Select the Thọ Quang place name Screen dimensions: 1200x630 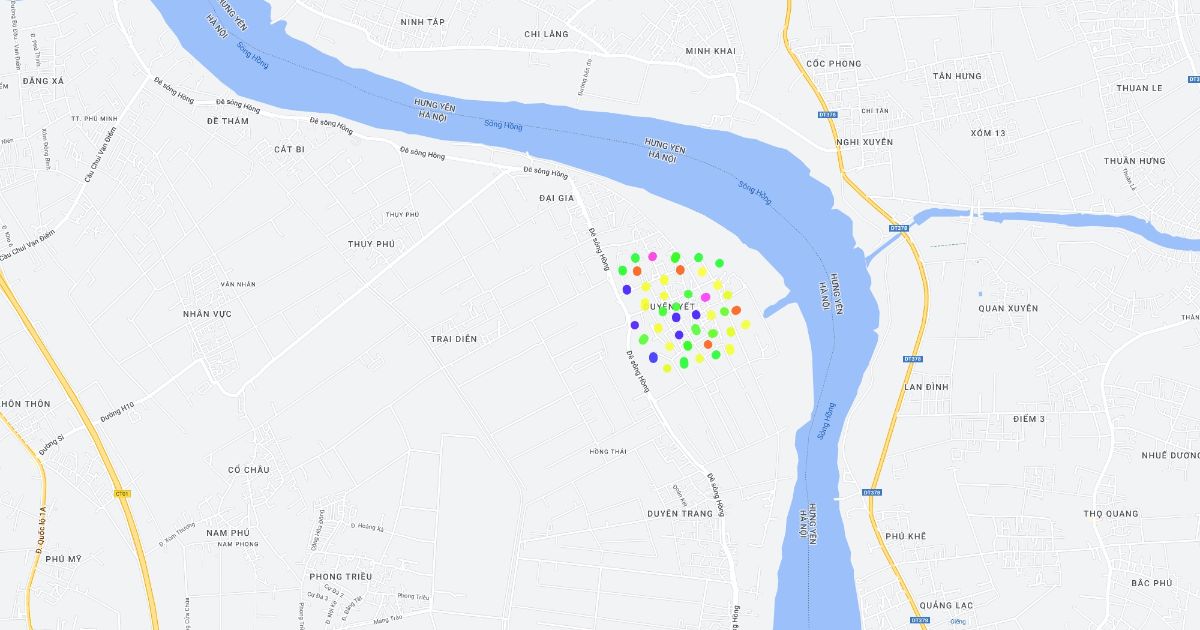(1111, 514)
